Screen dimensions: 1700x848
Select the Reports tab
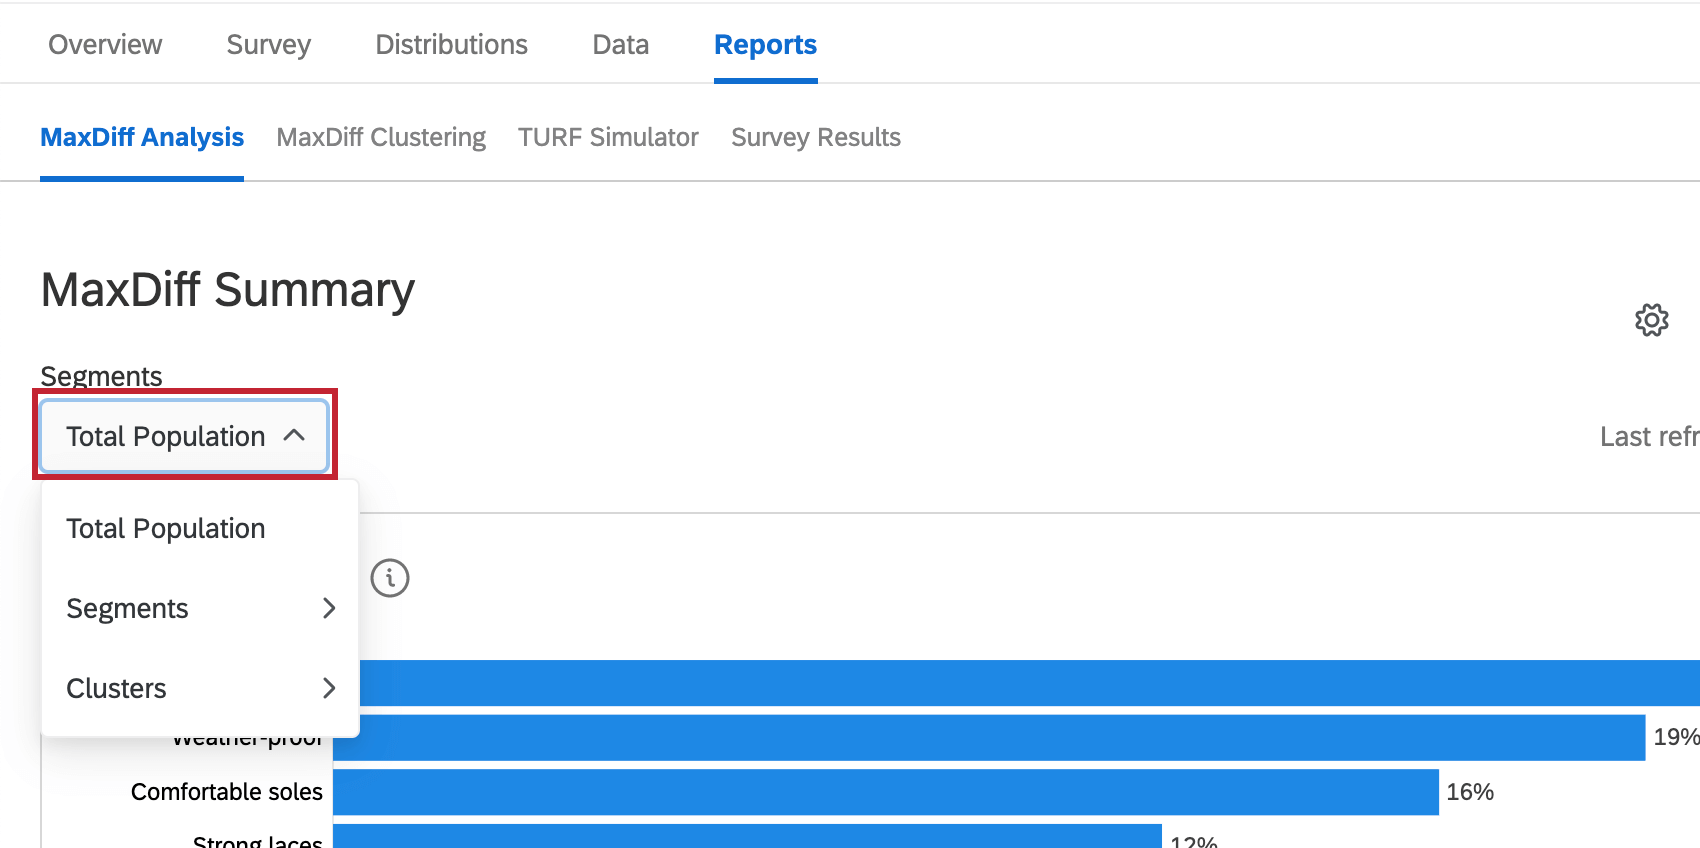(765, 44)
